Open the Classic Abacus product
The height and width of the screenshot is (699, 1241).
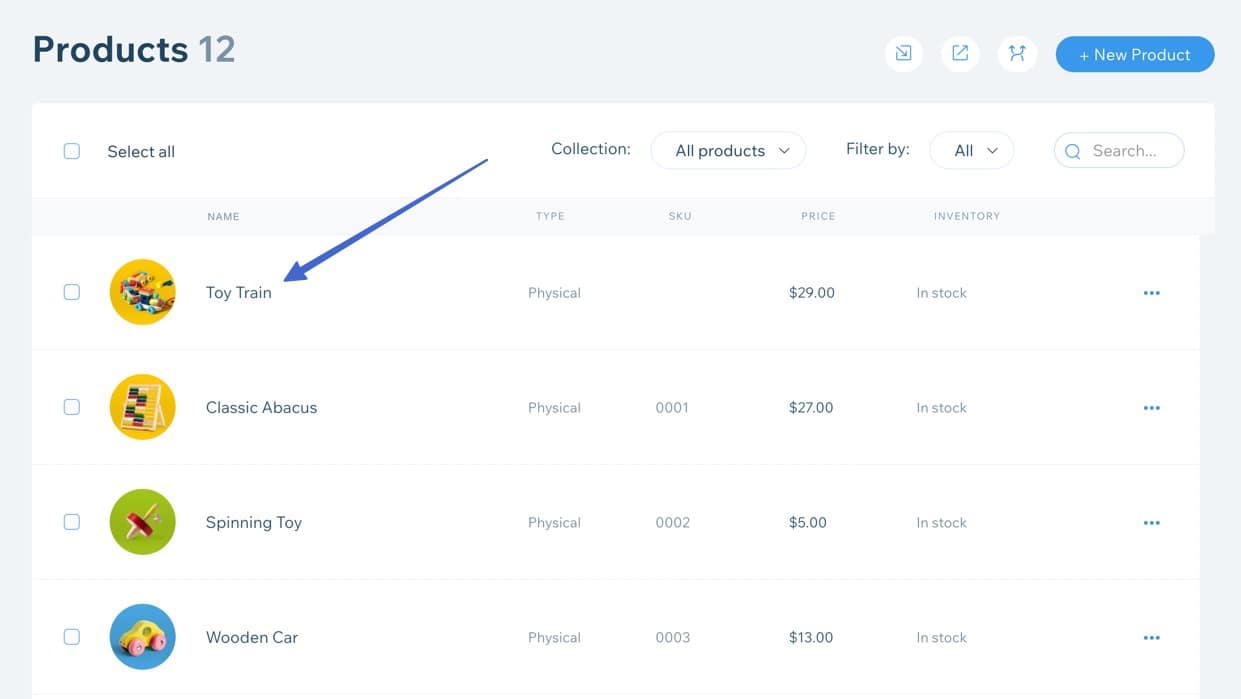click(261, 407)
